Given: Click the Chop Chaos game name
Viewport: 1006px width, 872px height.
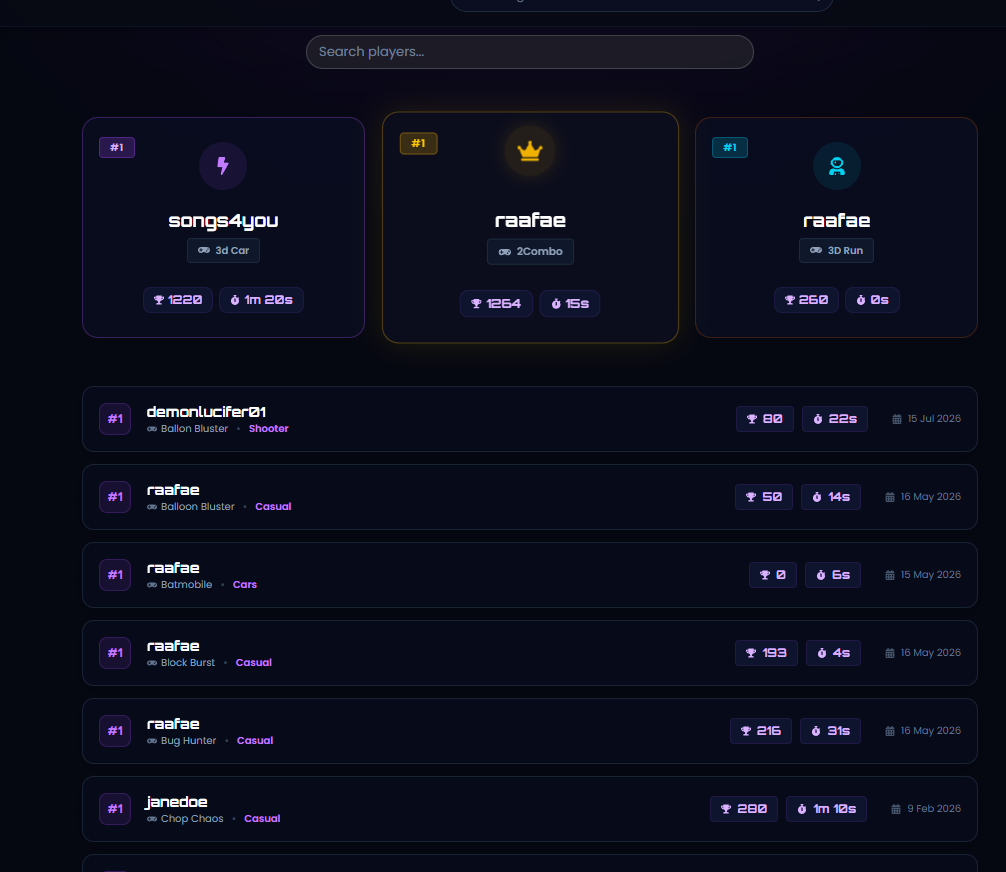Looking at the screenshot, I should [192, 819].
